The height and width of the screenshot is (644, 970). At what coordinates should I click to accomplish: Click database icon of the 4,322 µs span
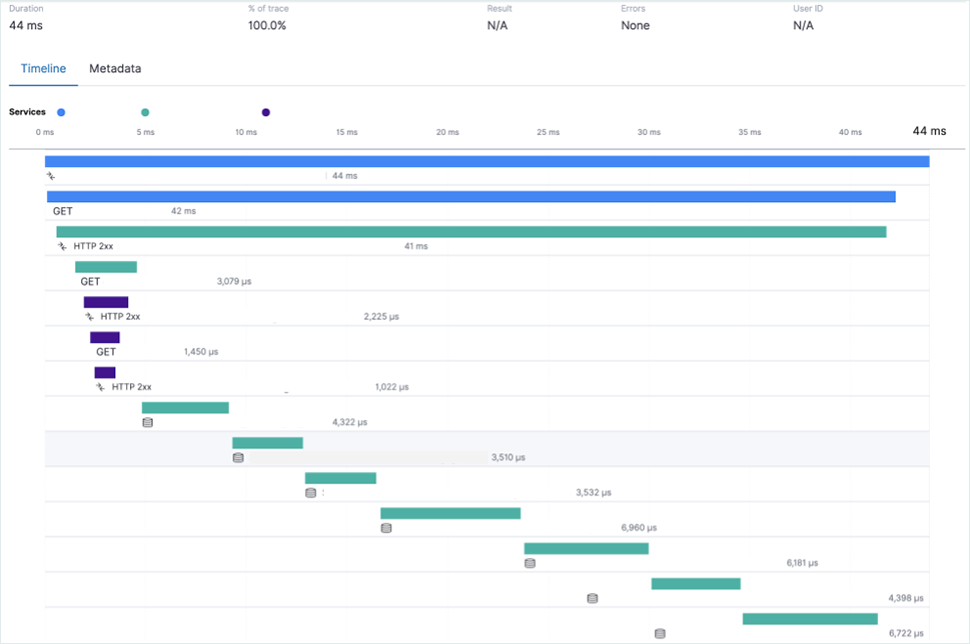[x=148, y=423]
